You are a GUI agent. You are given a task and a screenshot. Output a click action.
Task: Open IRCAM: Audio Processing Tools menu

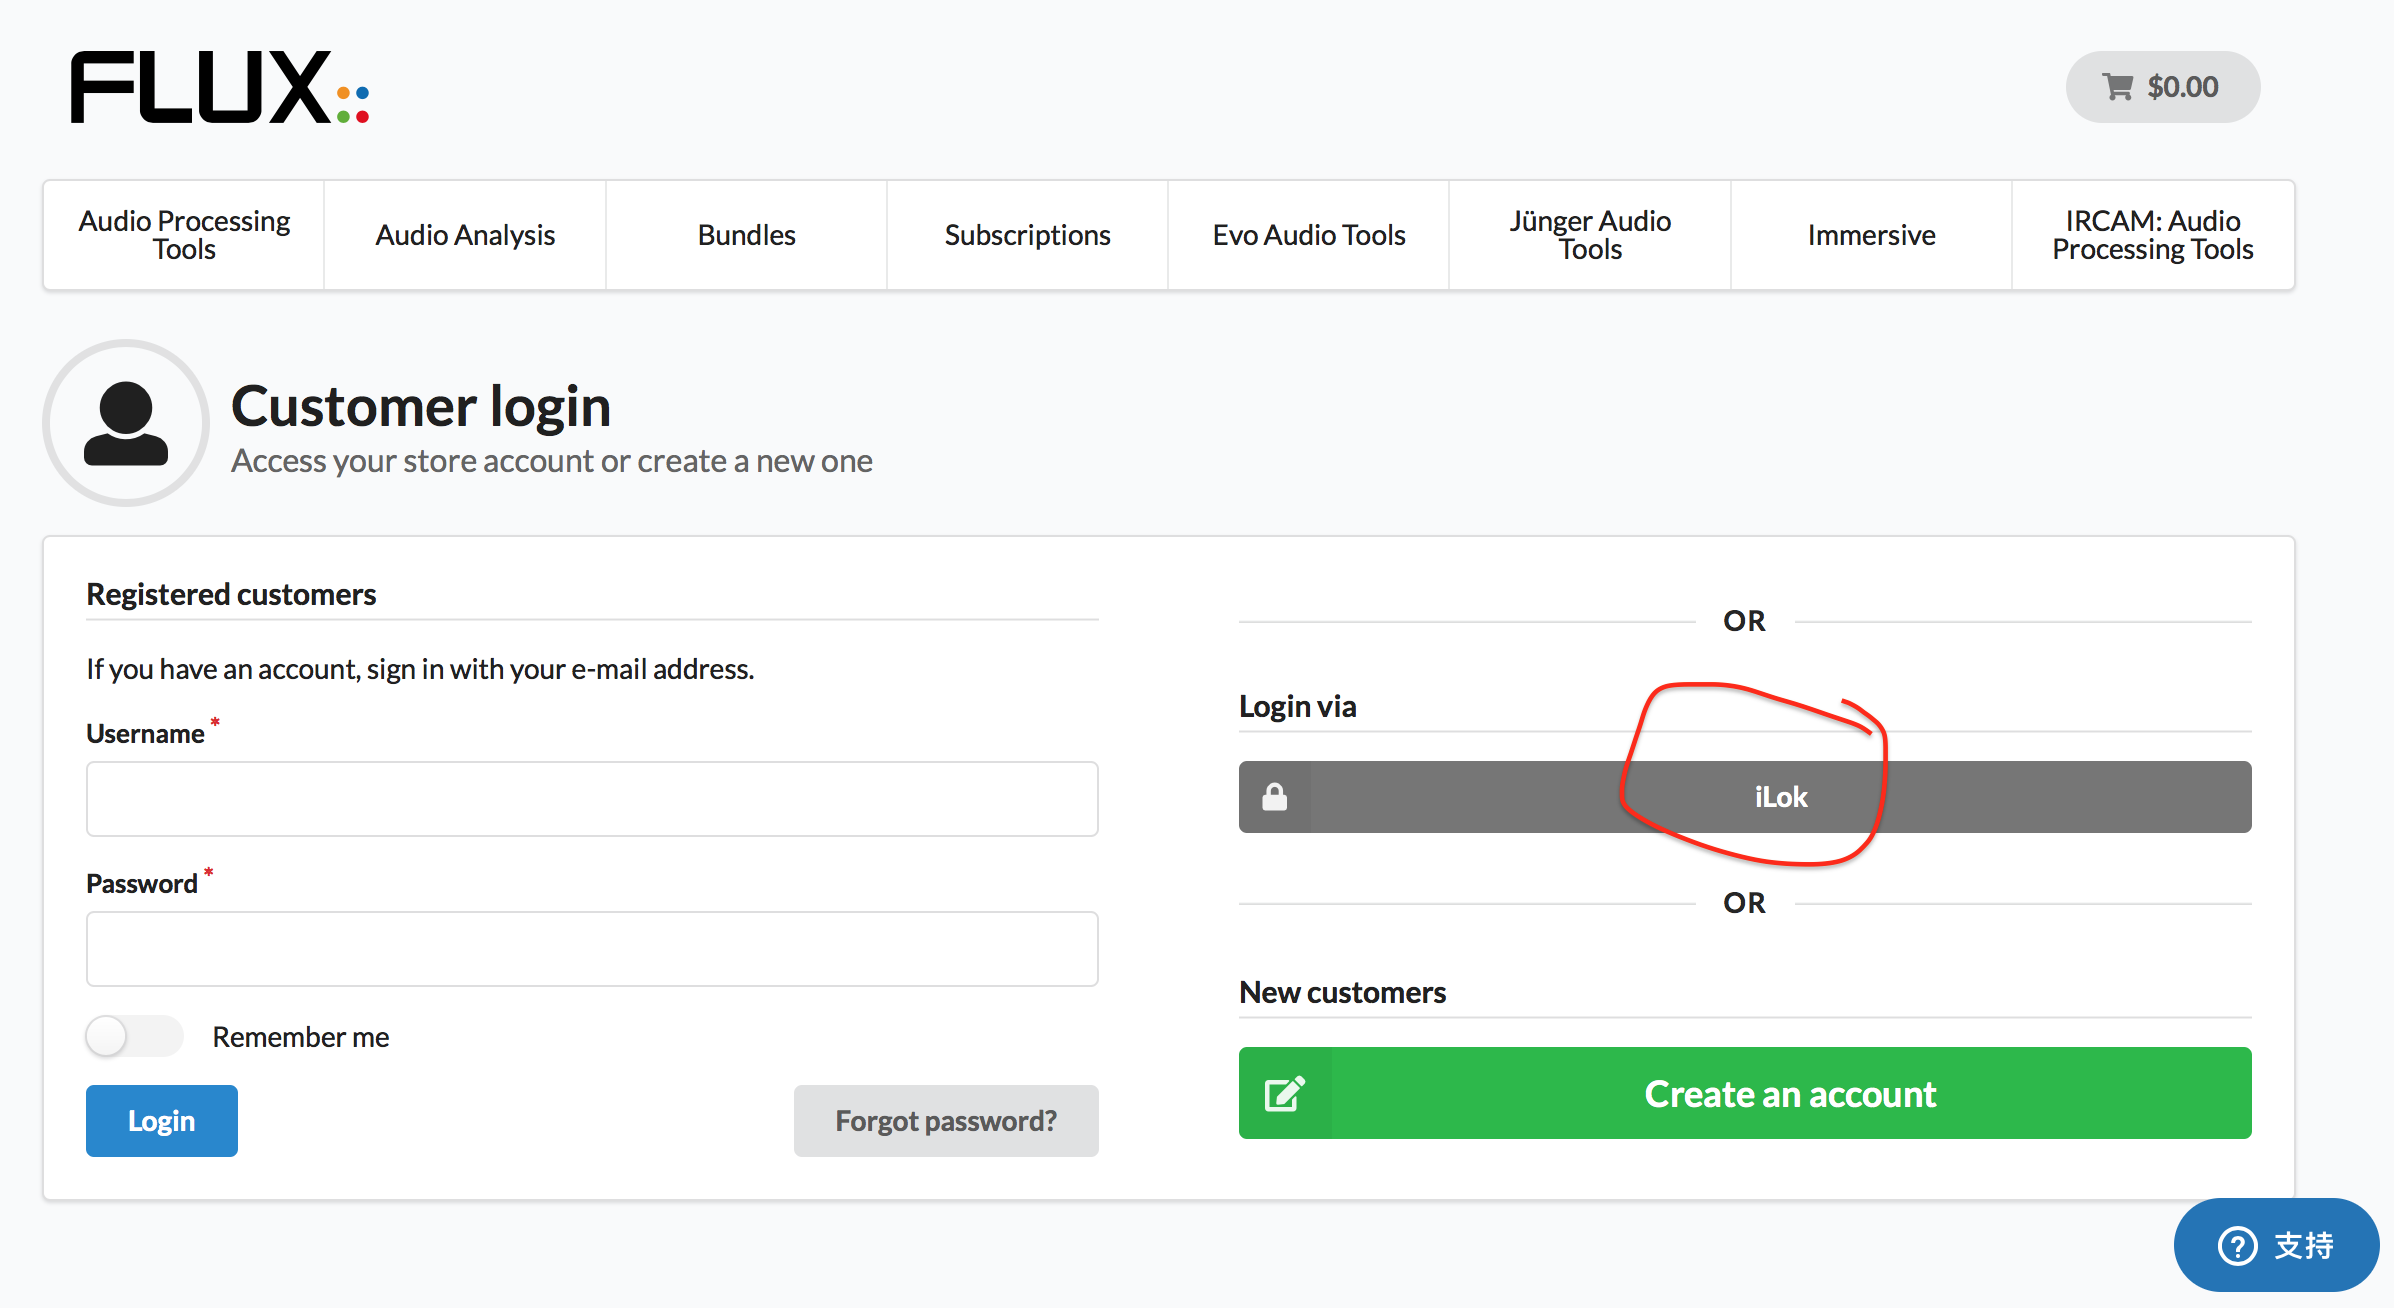2153,235
